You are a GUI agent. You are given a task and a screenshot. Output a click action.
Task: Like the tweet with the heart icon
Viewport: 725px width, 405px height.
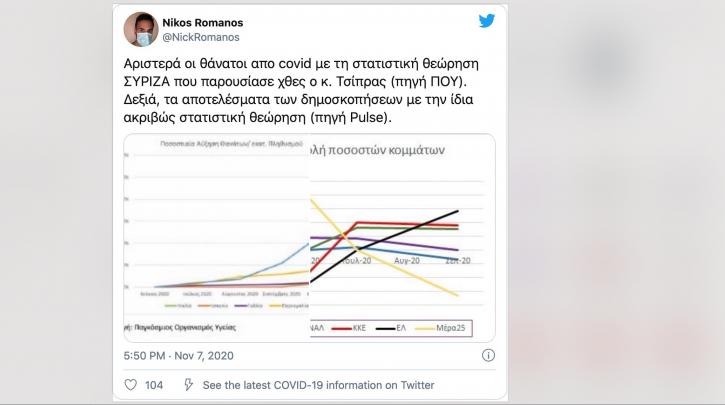click(x=131, y=385)
